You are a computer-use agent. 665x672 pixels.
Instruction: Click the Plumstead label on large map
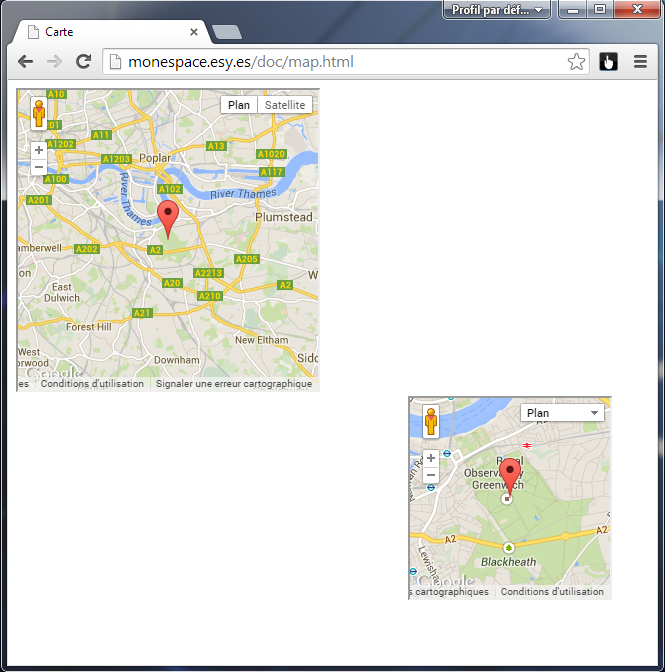(284, 217)
